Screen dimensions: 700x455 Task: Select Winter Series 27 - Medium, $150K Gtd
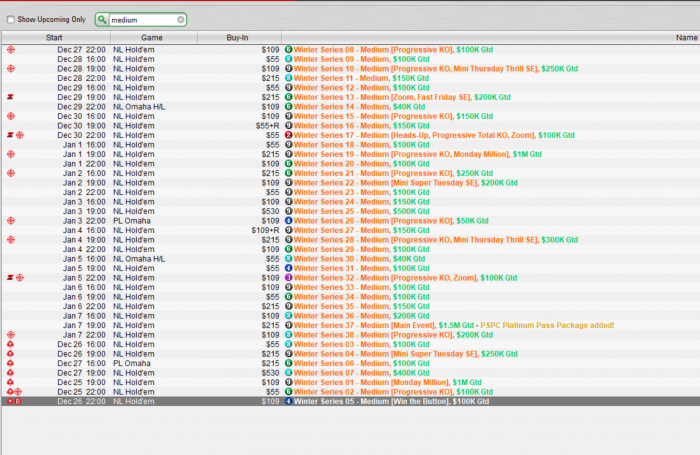362,230
